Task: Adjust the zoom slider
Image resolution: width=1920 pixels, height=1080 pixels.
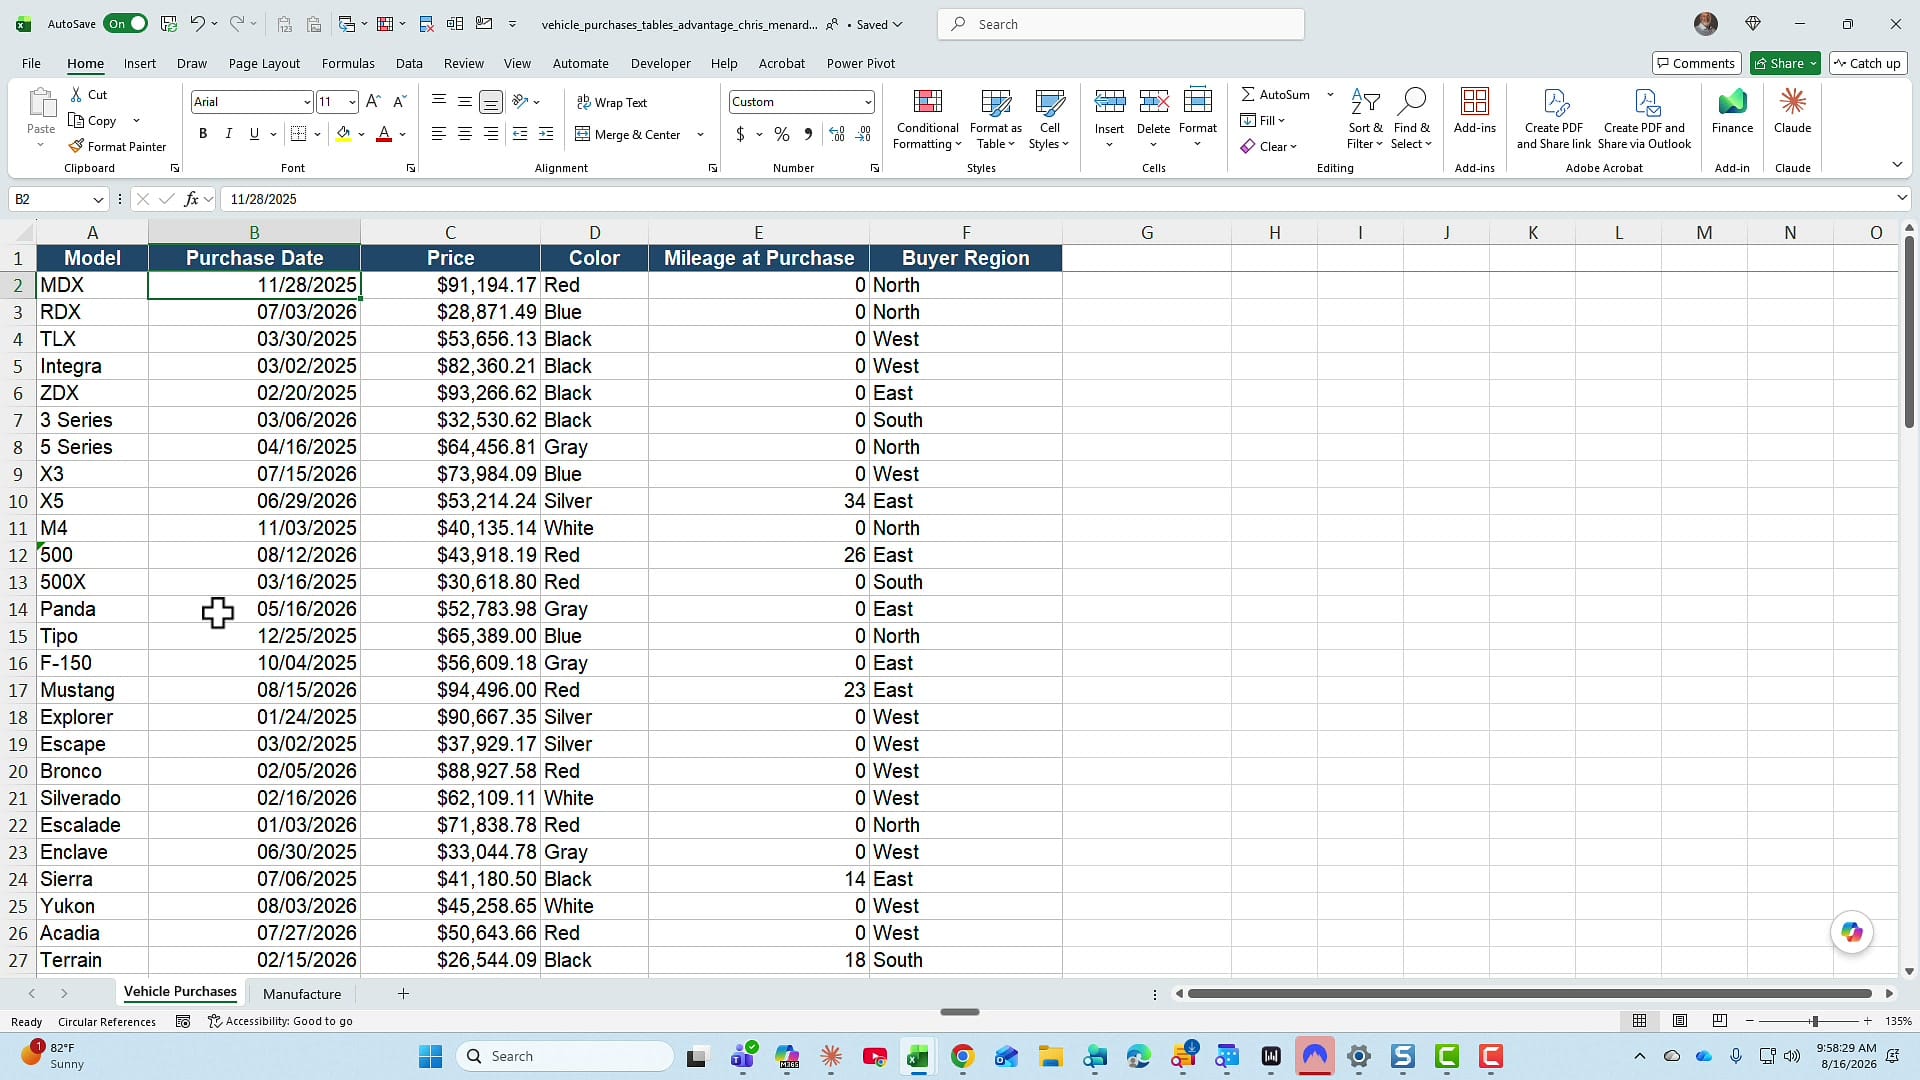Action: coord(1814,1021)
